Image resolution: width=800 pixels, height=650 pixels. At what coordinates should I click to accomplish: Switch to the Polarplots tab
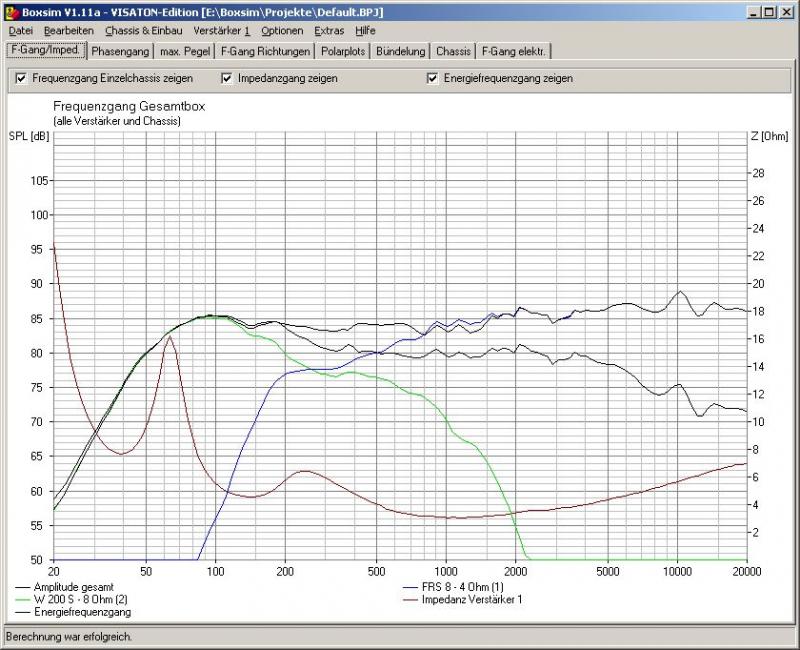[x=343, y=51]
